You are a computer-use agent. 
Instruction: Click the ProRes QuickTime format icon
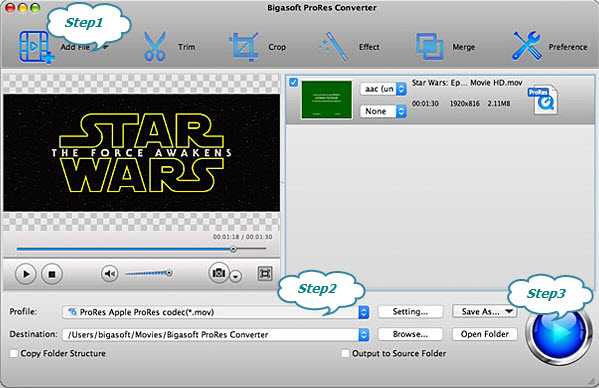(x=543, y=100)
